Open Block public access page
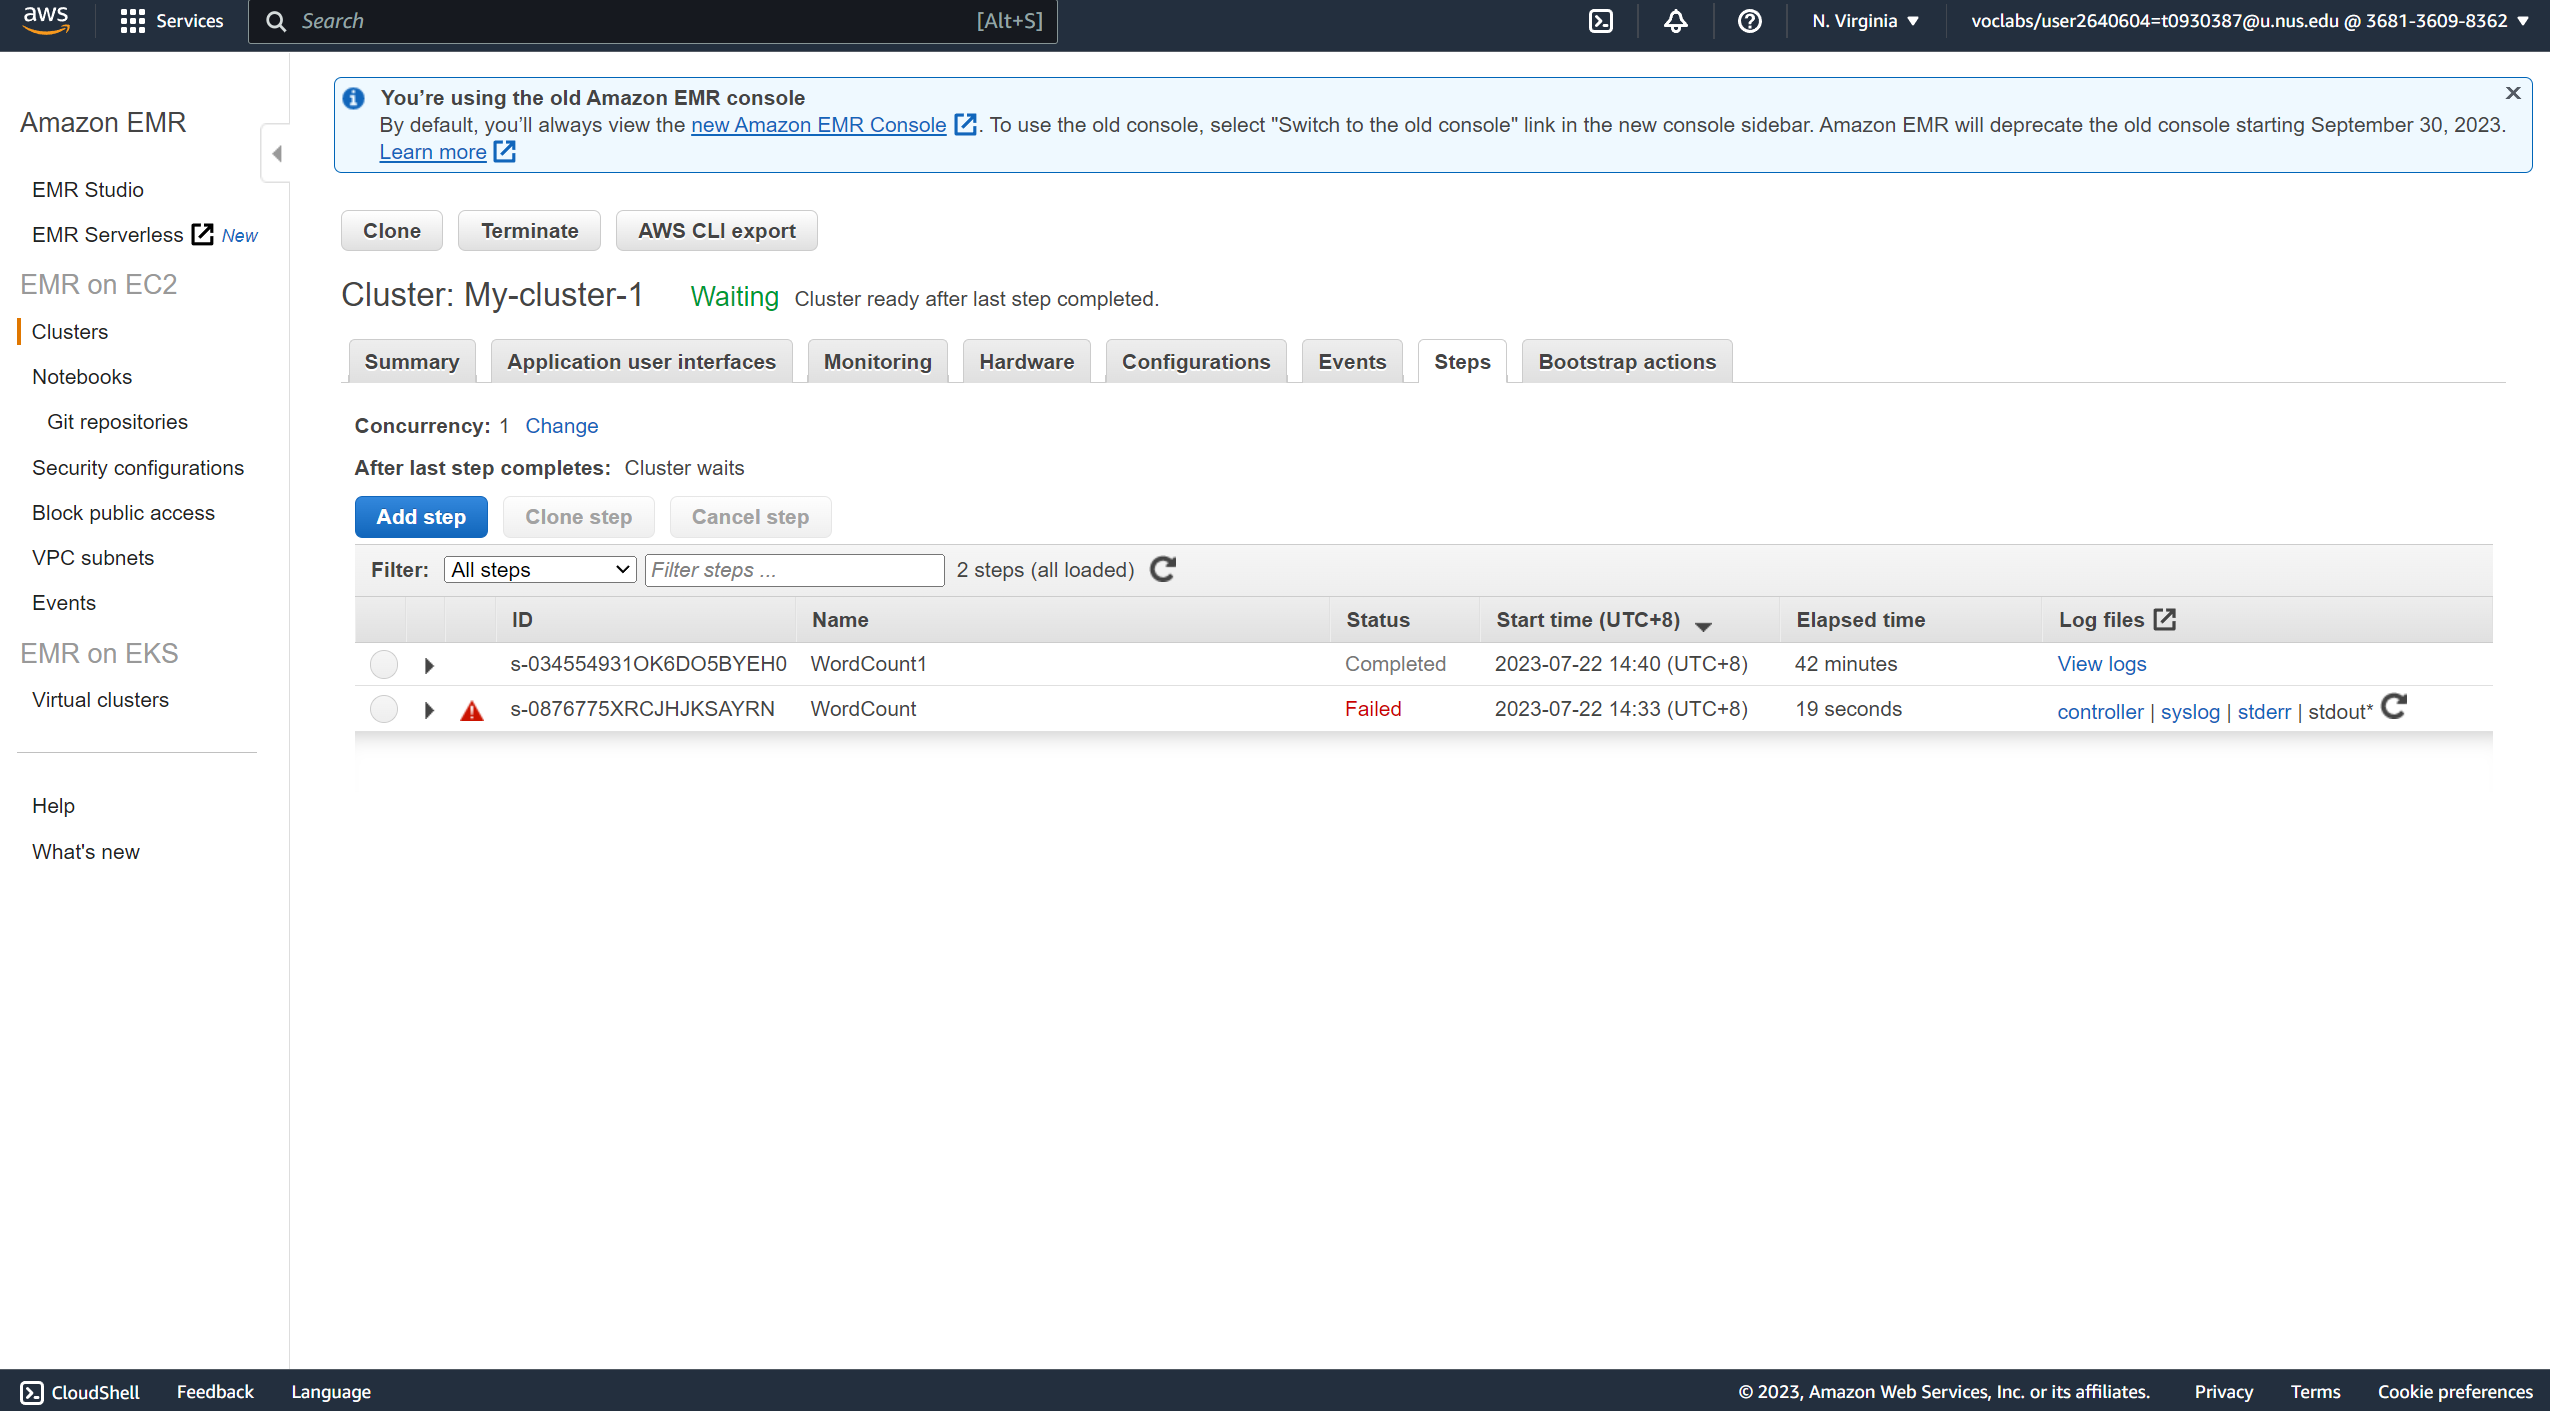This screenshot has width=2550, height=1411. tap(123, 513)
